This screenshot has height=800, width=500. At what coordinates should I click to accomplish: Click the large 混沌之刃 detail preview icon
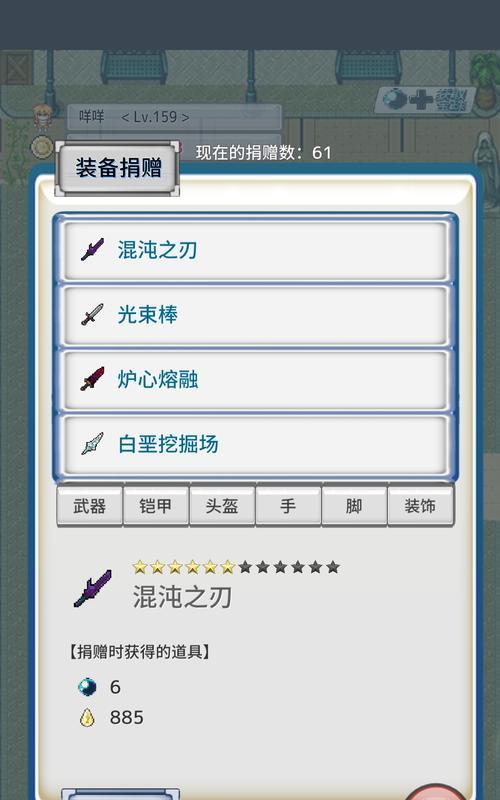click(x=93, y=588)
